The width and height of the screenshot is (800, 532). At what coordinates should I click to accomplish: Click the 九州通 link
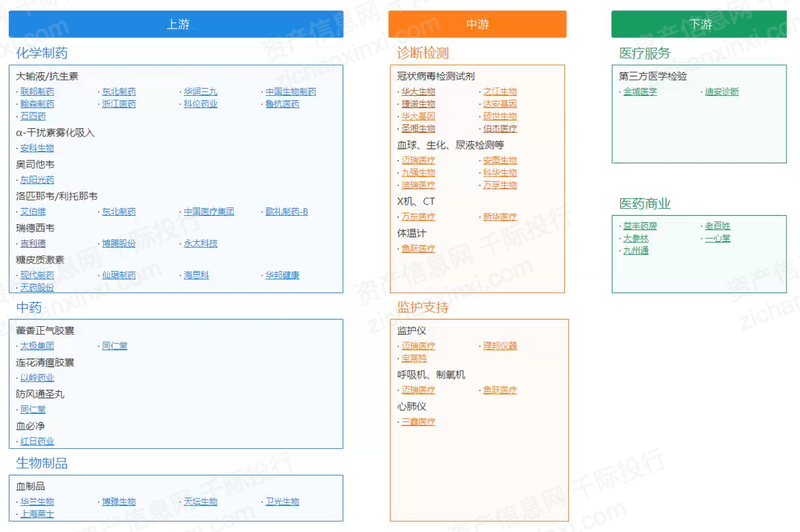pos(636,250)
